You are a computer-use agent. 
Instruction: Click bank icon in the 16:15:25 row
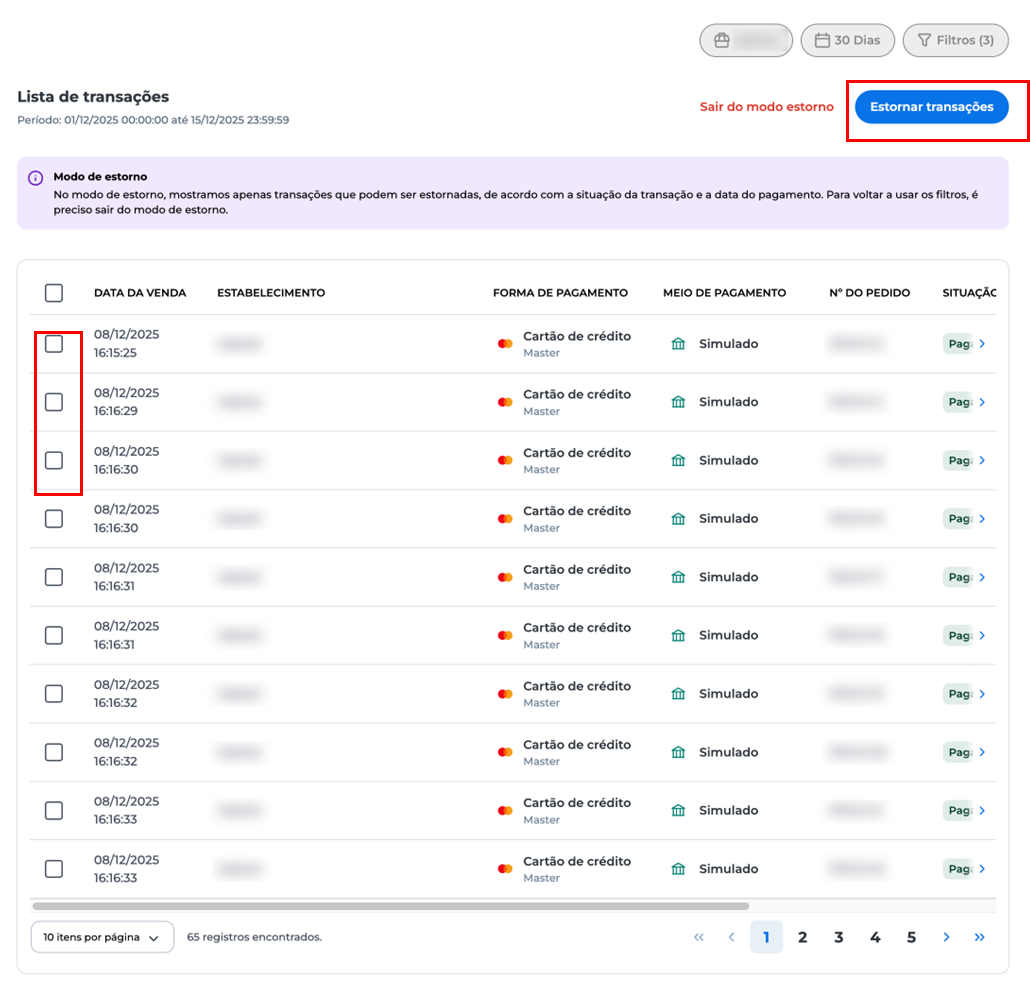point(678,344)
